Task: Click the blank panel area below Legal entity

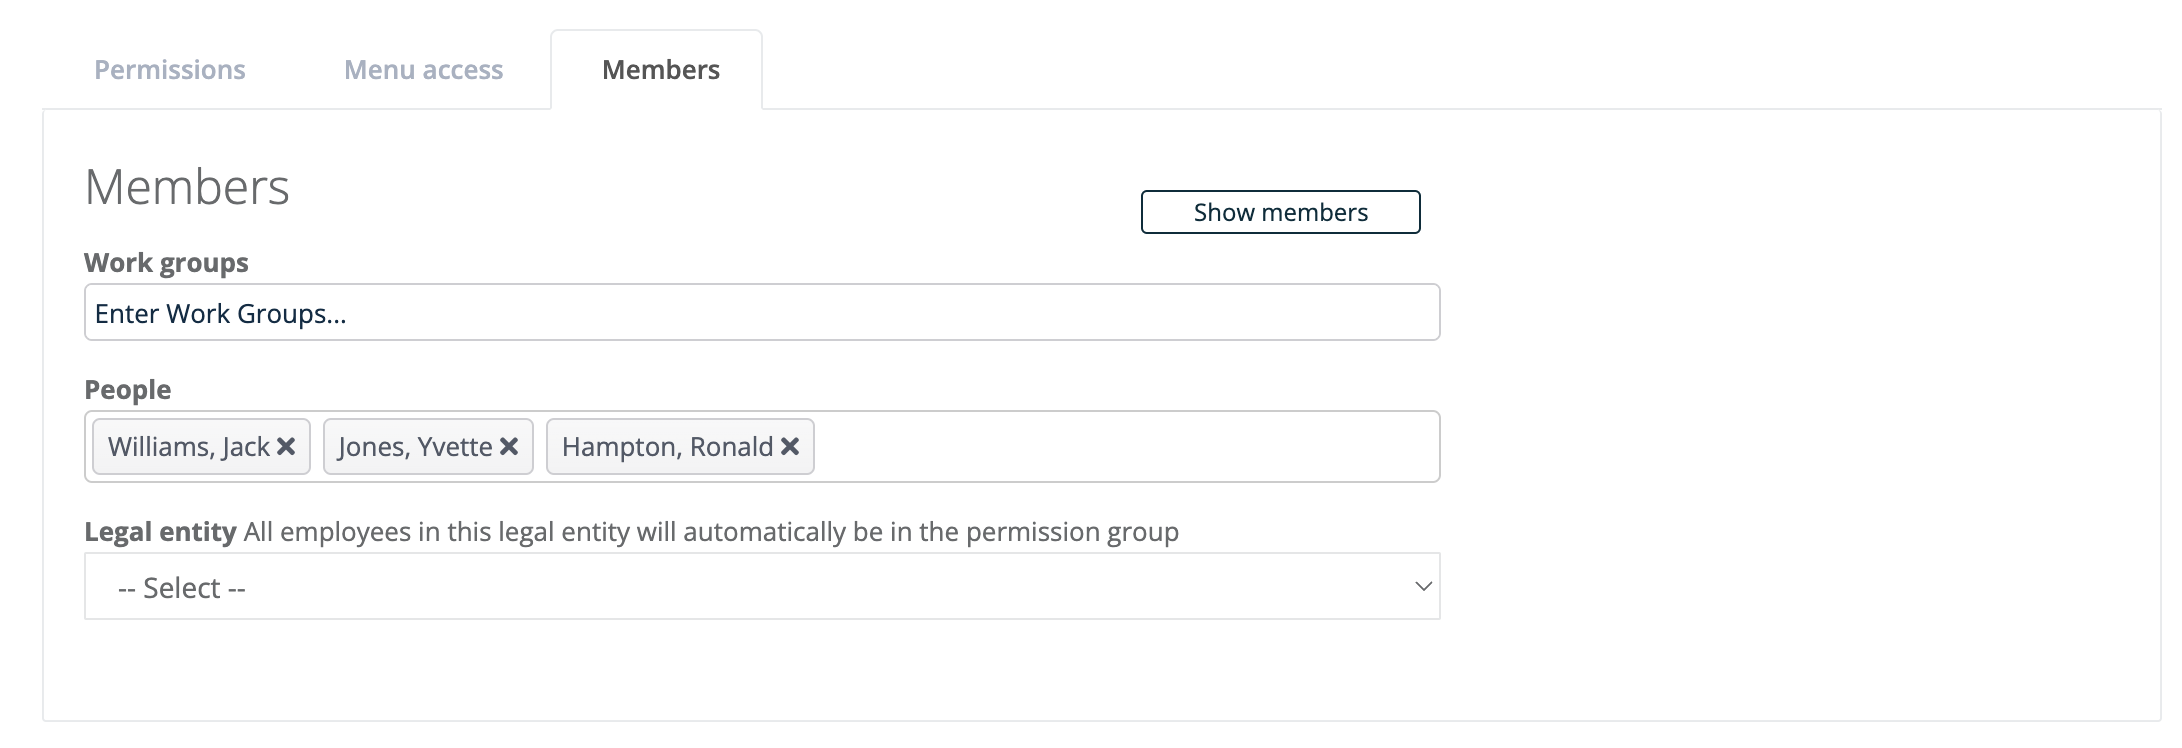Action: 762,670
